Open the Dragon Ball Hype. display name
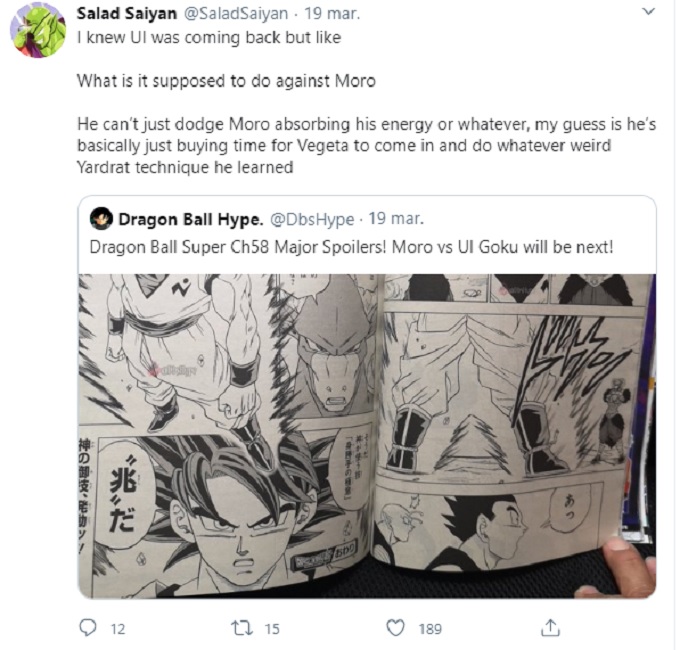The height and width of the screenshot is (650, 680). [191, 219]
